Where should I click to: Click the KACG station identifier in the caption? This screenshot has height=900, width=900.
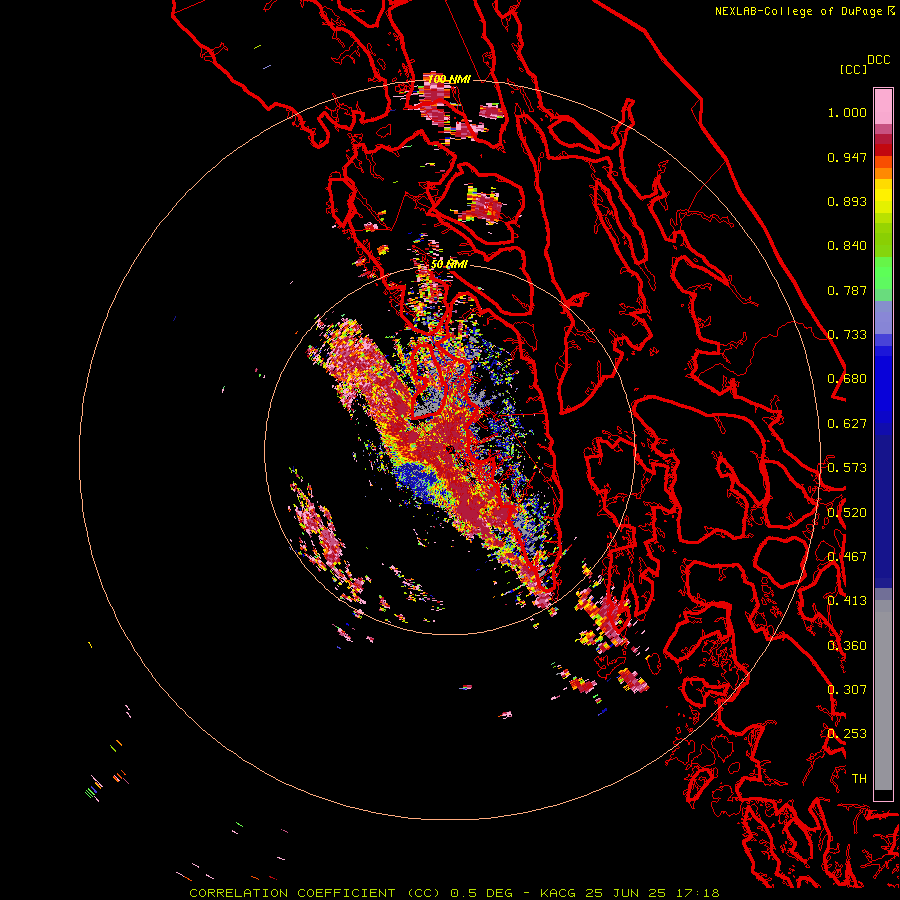click(558, 893)
